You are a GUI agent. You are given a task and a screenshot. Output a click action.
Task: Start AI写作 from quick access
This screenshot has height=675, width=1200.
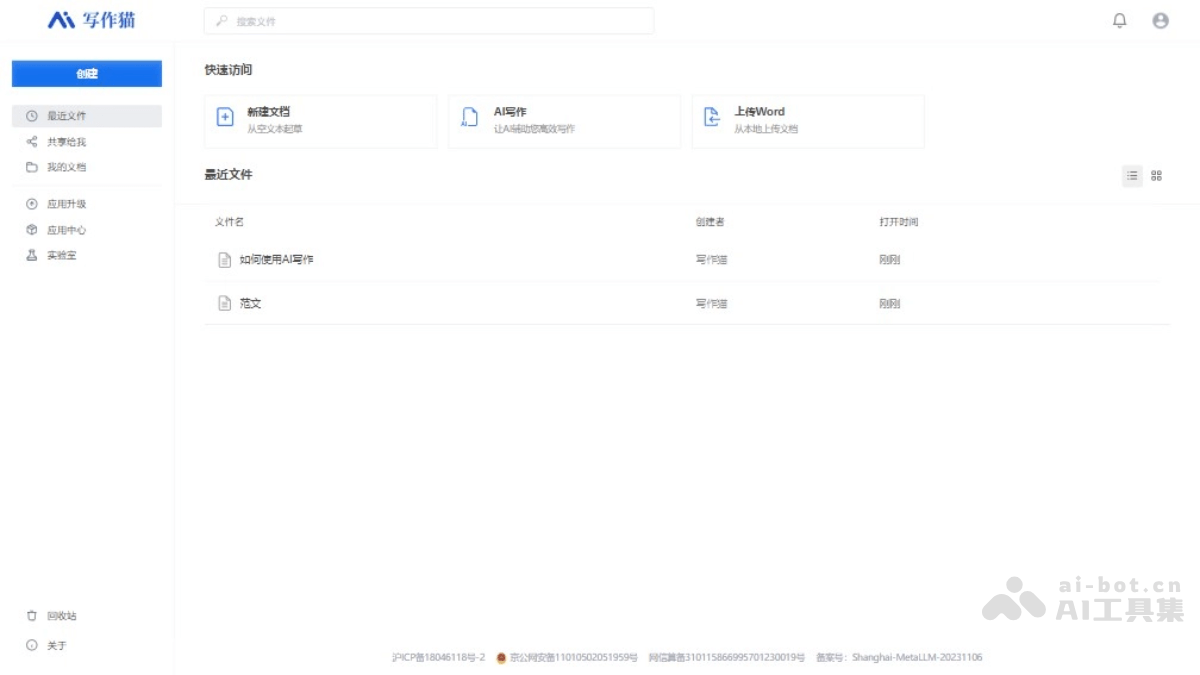[x=564, y=121]
